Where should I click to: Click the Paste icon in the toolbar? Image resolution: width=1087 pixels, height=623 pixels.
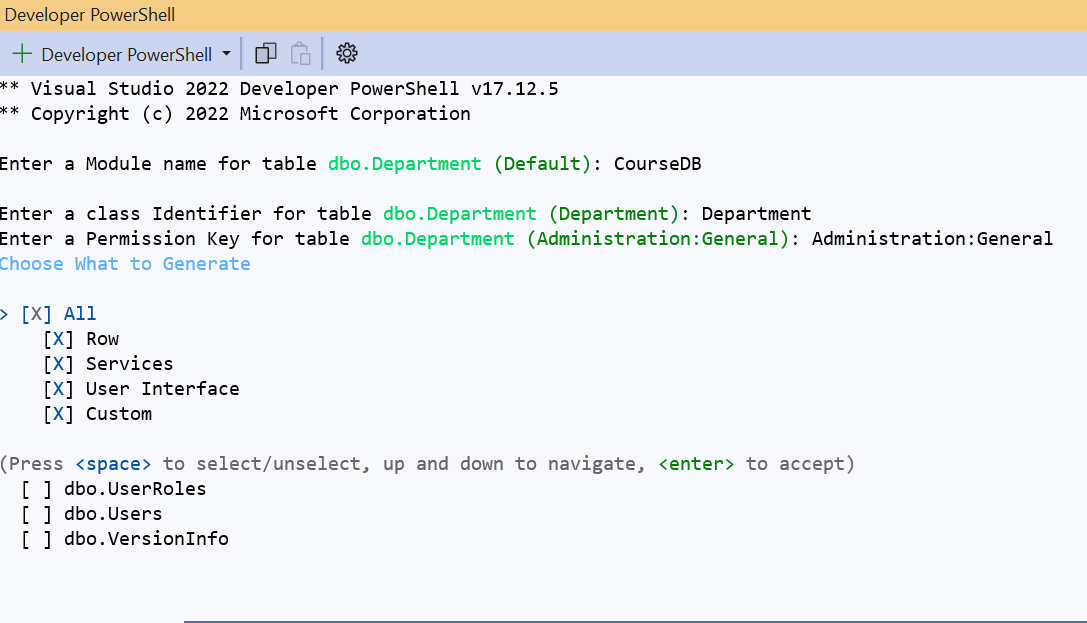pos(300,53)
